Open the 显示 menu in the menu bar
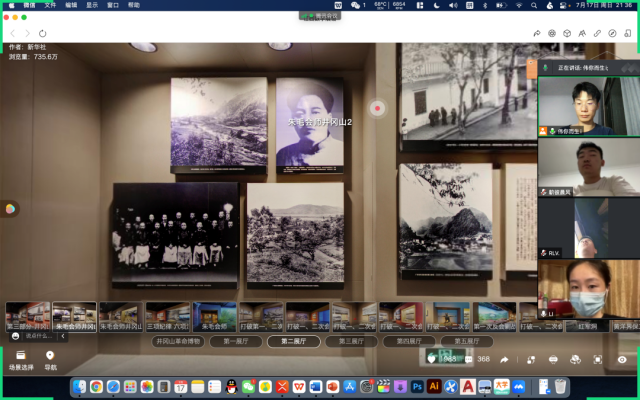This screenshot has height=400, width=640. coord(92,5)
